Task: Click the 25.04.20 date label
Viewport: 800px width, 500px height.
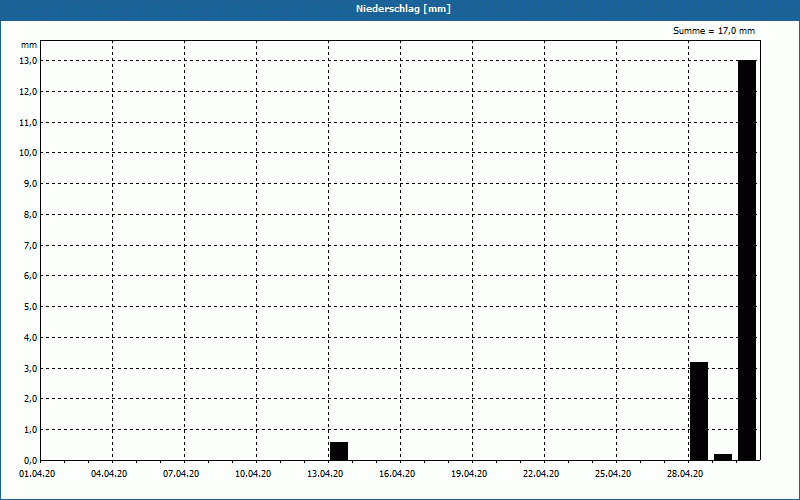Action: (x=613, y=473)
